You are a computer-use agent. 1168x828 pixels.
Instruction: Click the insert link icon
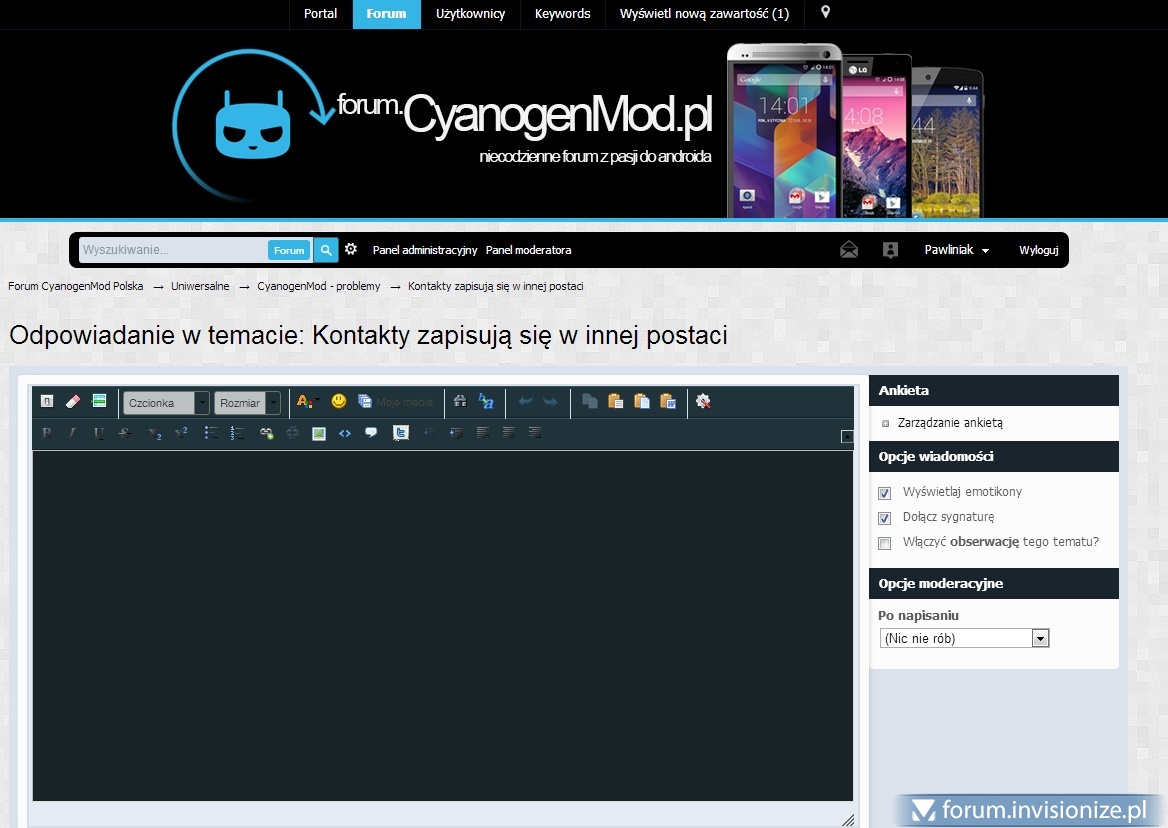pyautogui.click(x=266, y=433)
